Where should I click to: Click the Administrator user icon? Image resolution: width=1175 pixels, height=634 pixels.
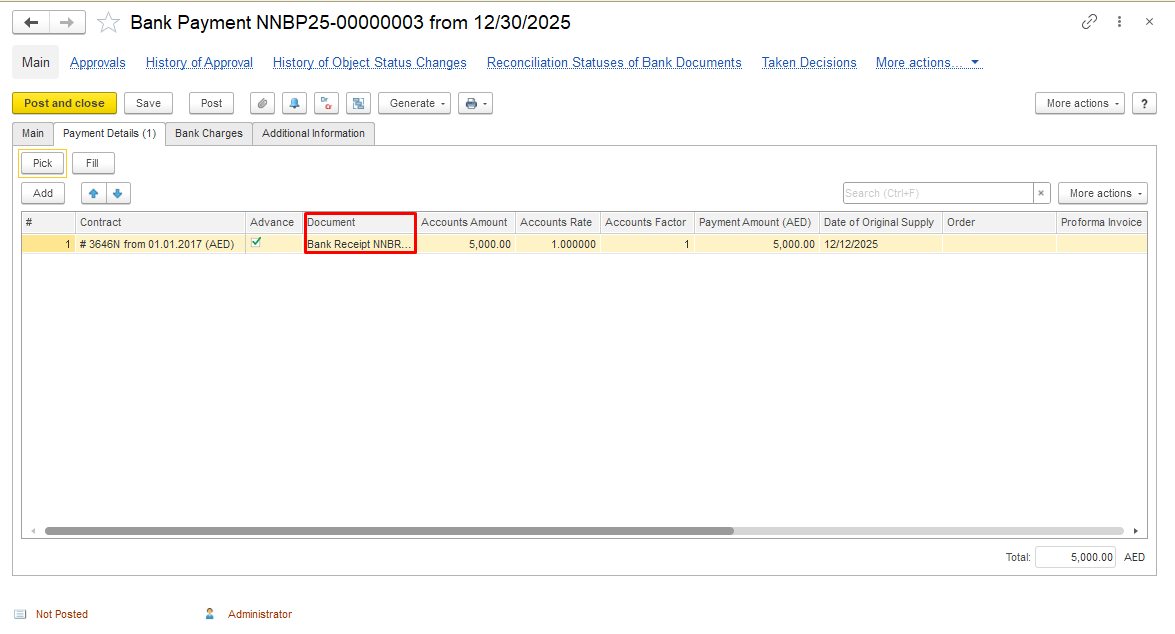[x=210, y=614]
